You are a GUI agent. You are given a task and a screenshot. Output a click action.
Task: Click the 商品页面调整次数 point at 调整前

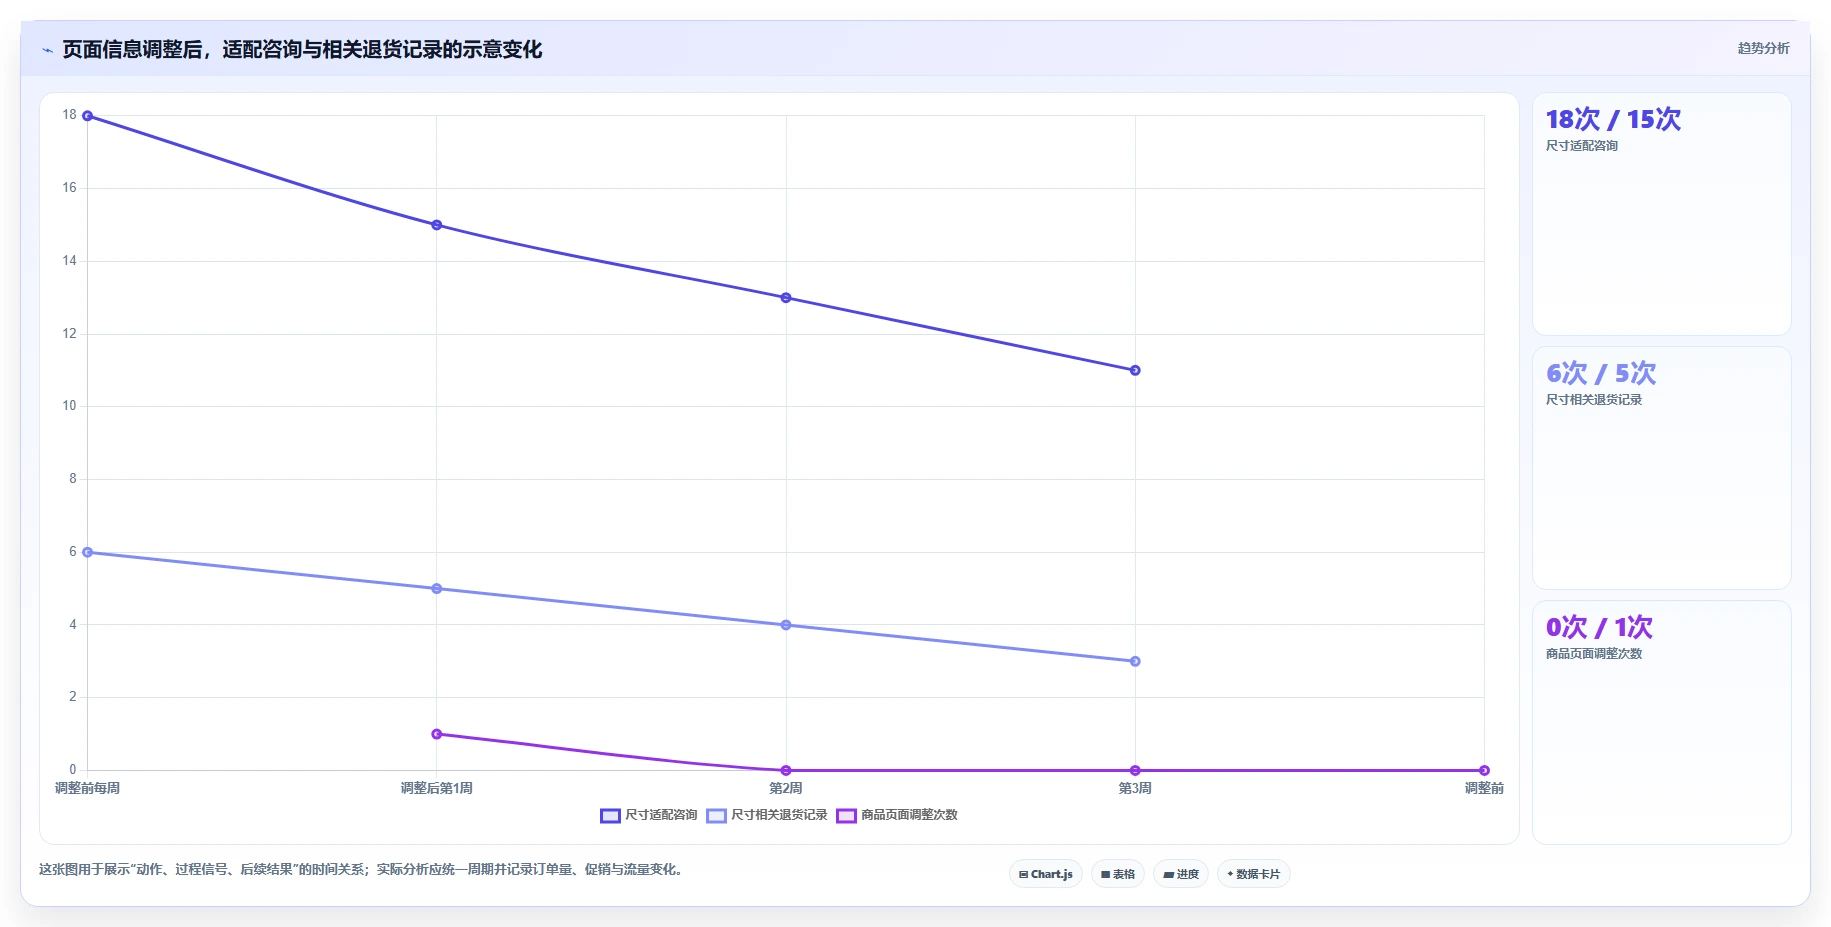pyautogui.click(x=1484, y=770)
